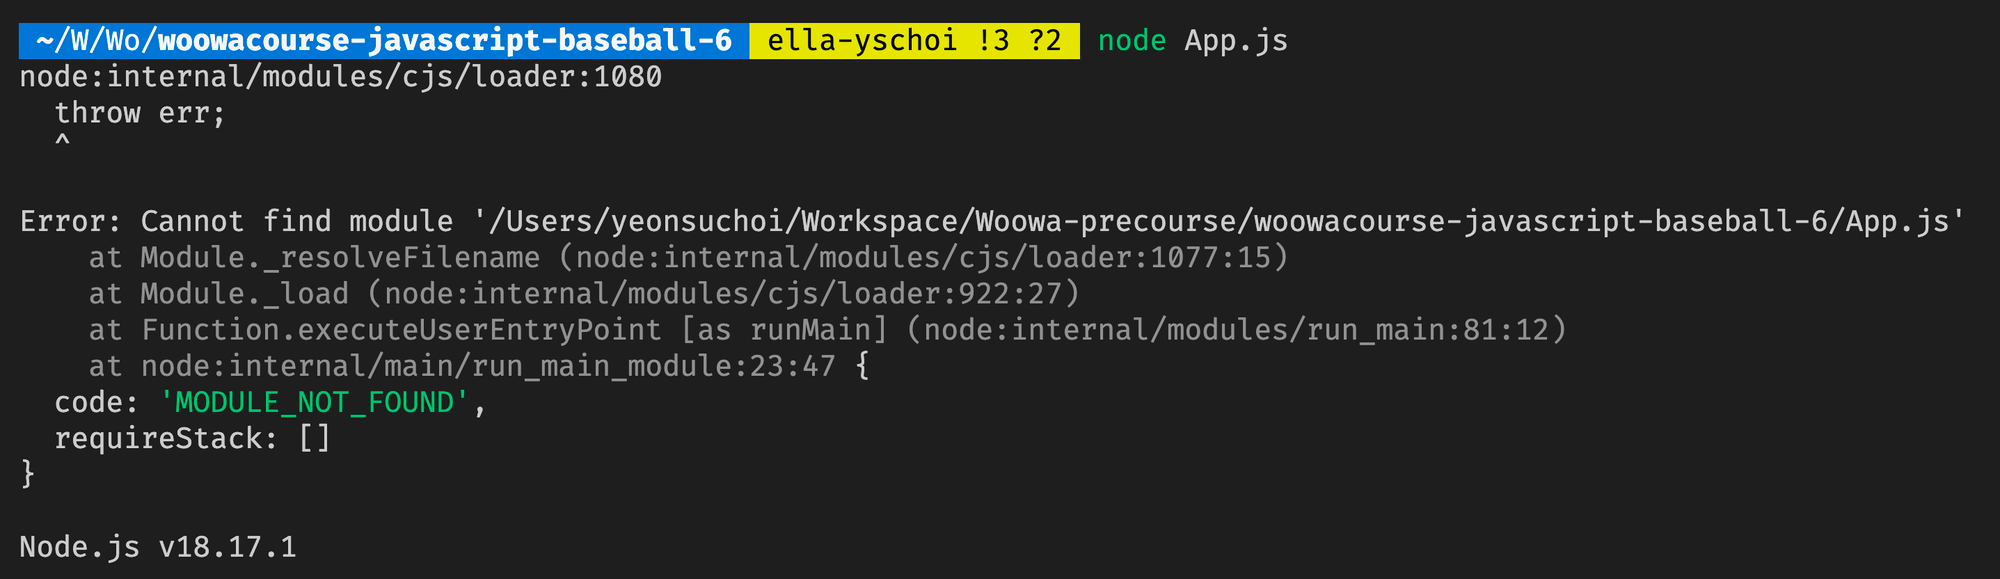Click the Module._resolveFilename stack trace line
This screenshot has height=579, width=2000.
coord(689,258)
